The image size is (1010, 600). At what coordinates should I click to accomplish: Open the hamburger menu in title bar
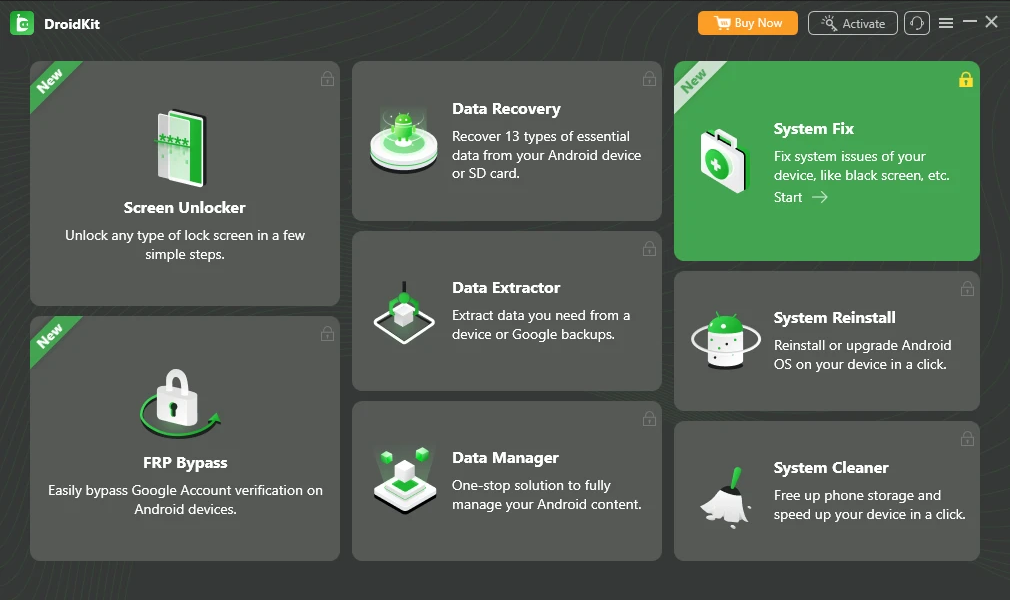pyautogui.click(x=946, y=23)
